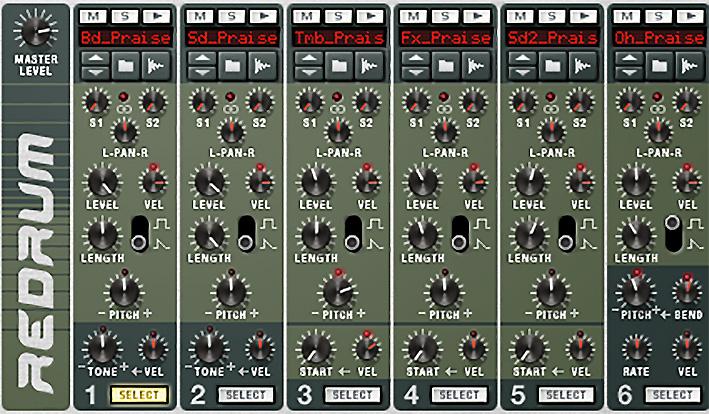709x414 pixels.
Task: Click the waveform edit-sample icon on channel 1
Action: point(156,66)
